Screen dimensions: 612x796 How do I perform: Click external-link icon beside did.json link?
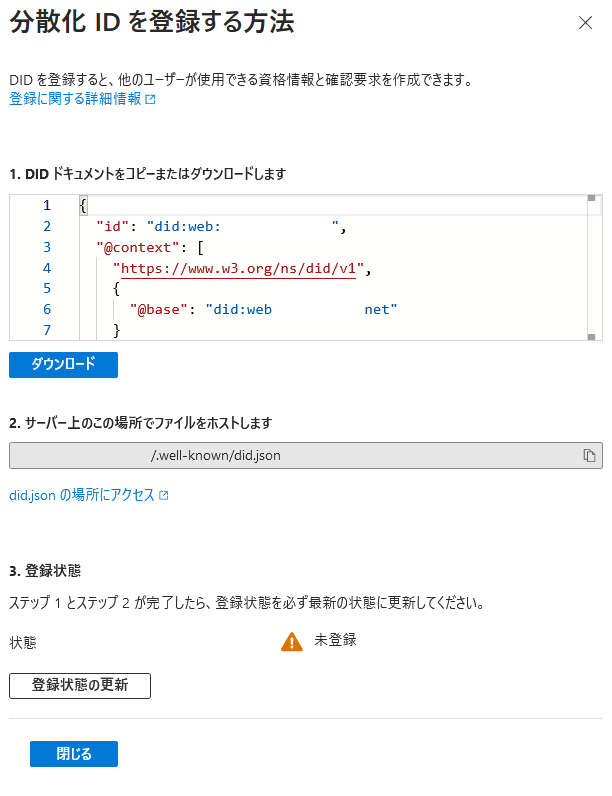164,496
